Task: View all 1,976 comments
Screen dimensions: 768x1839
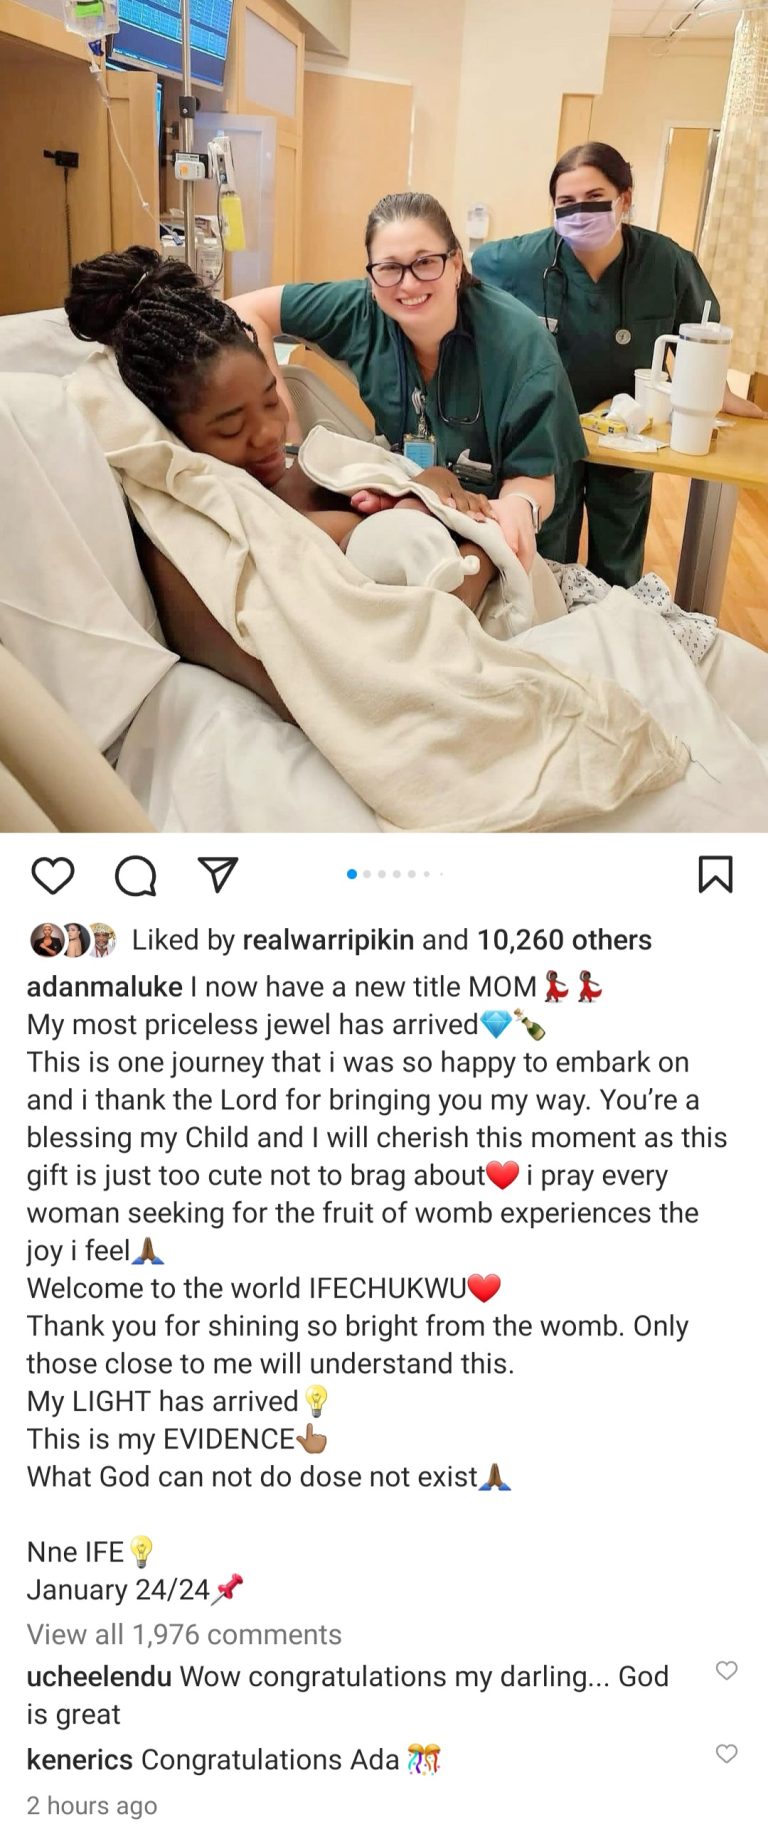Action: (x=184, y=1634)
